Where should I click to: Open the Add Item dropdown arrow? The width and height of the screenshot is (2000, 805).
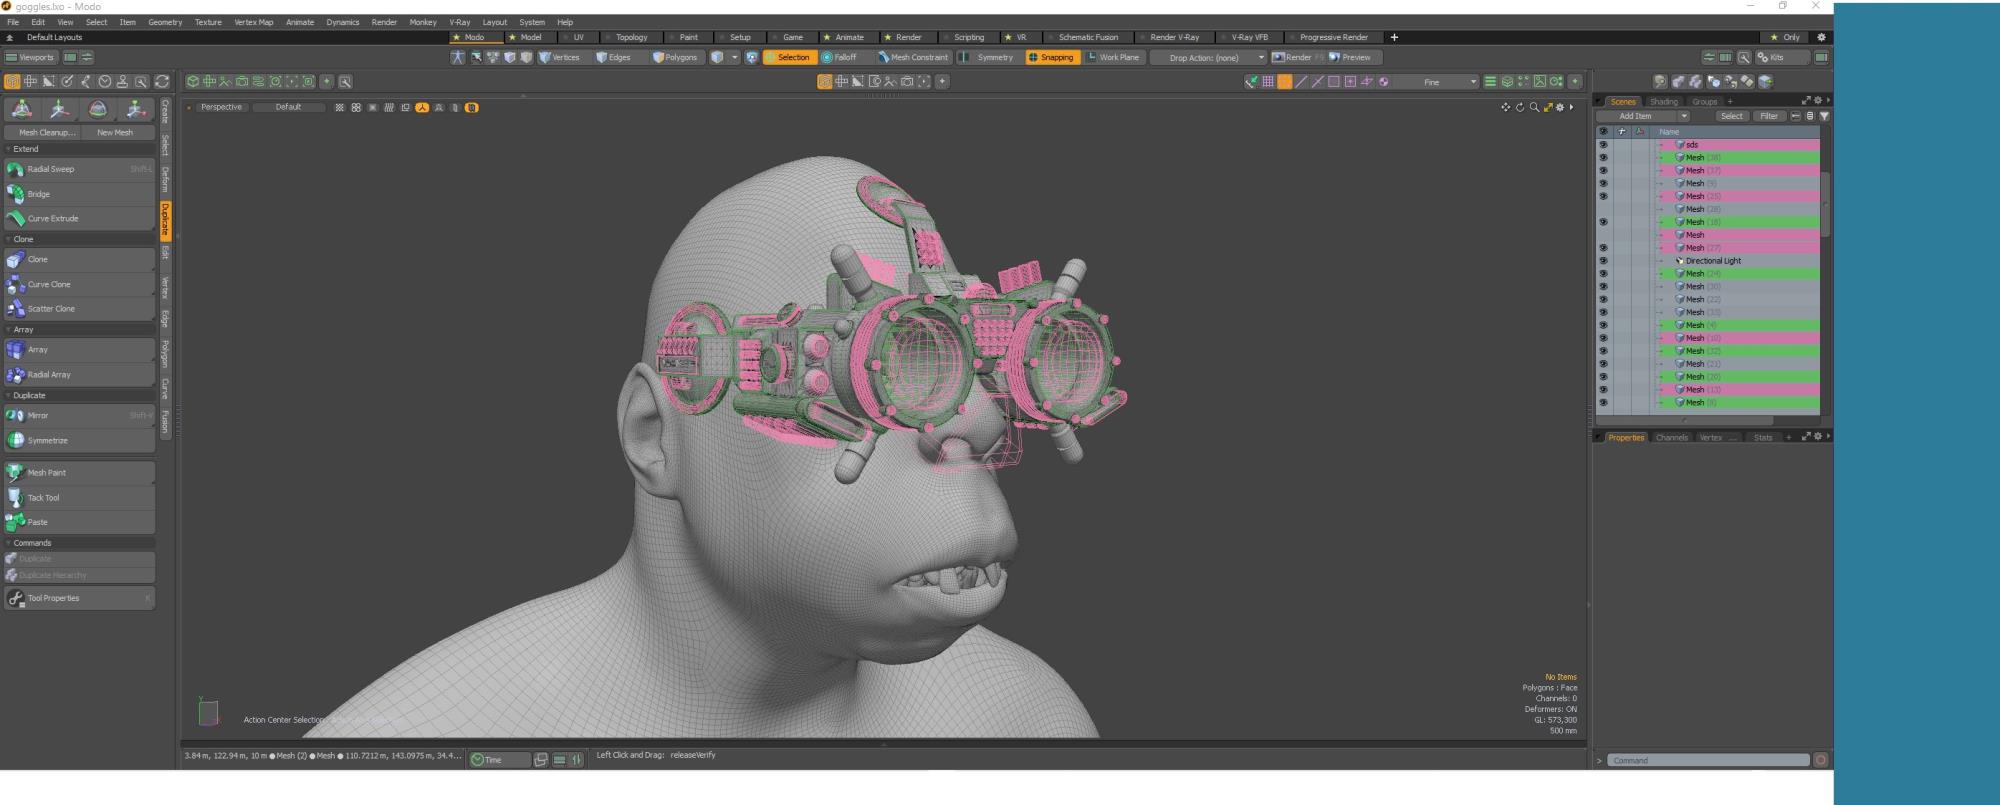pos(1684,116)
